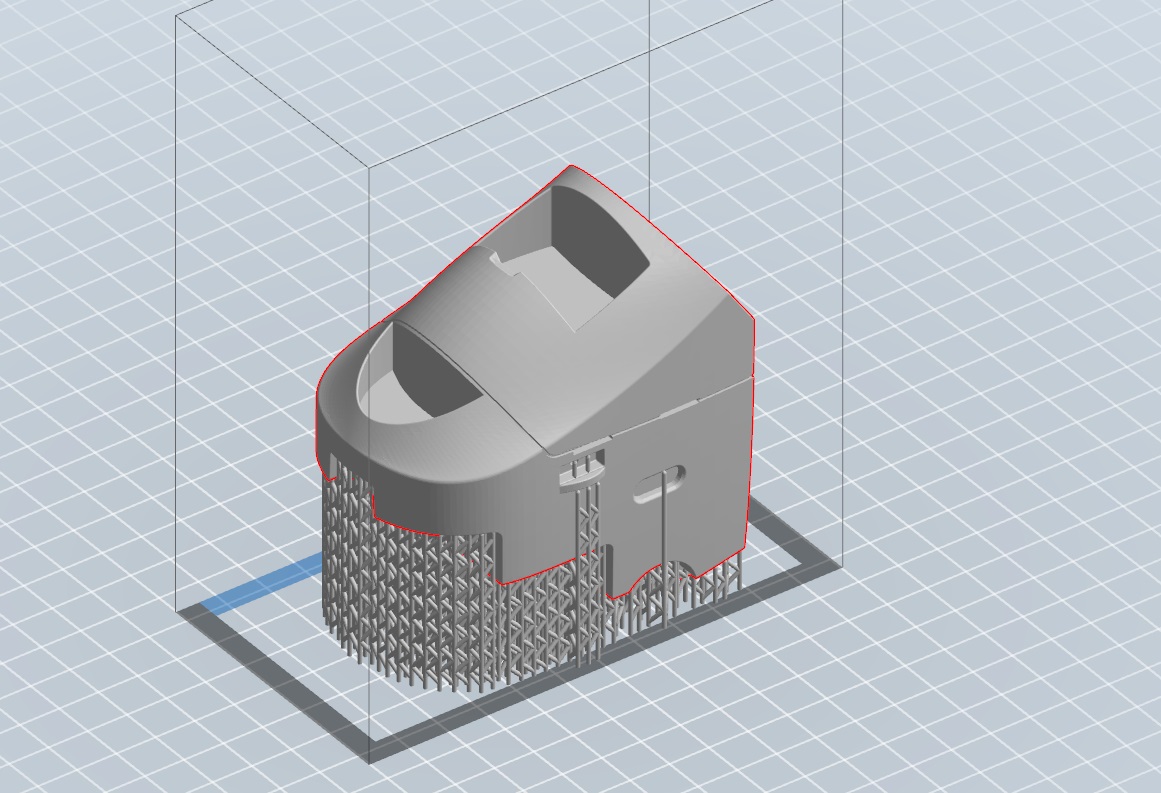Click the blue front marker on build platform

coord(262,582)
